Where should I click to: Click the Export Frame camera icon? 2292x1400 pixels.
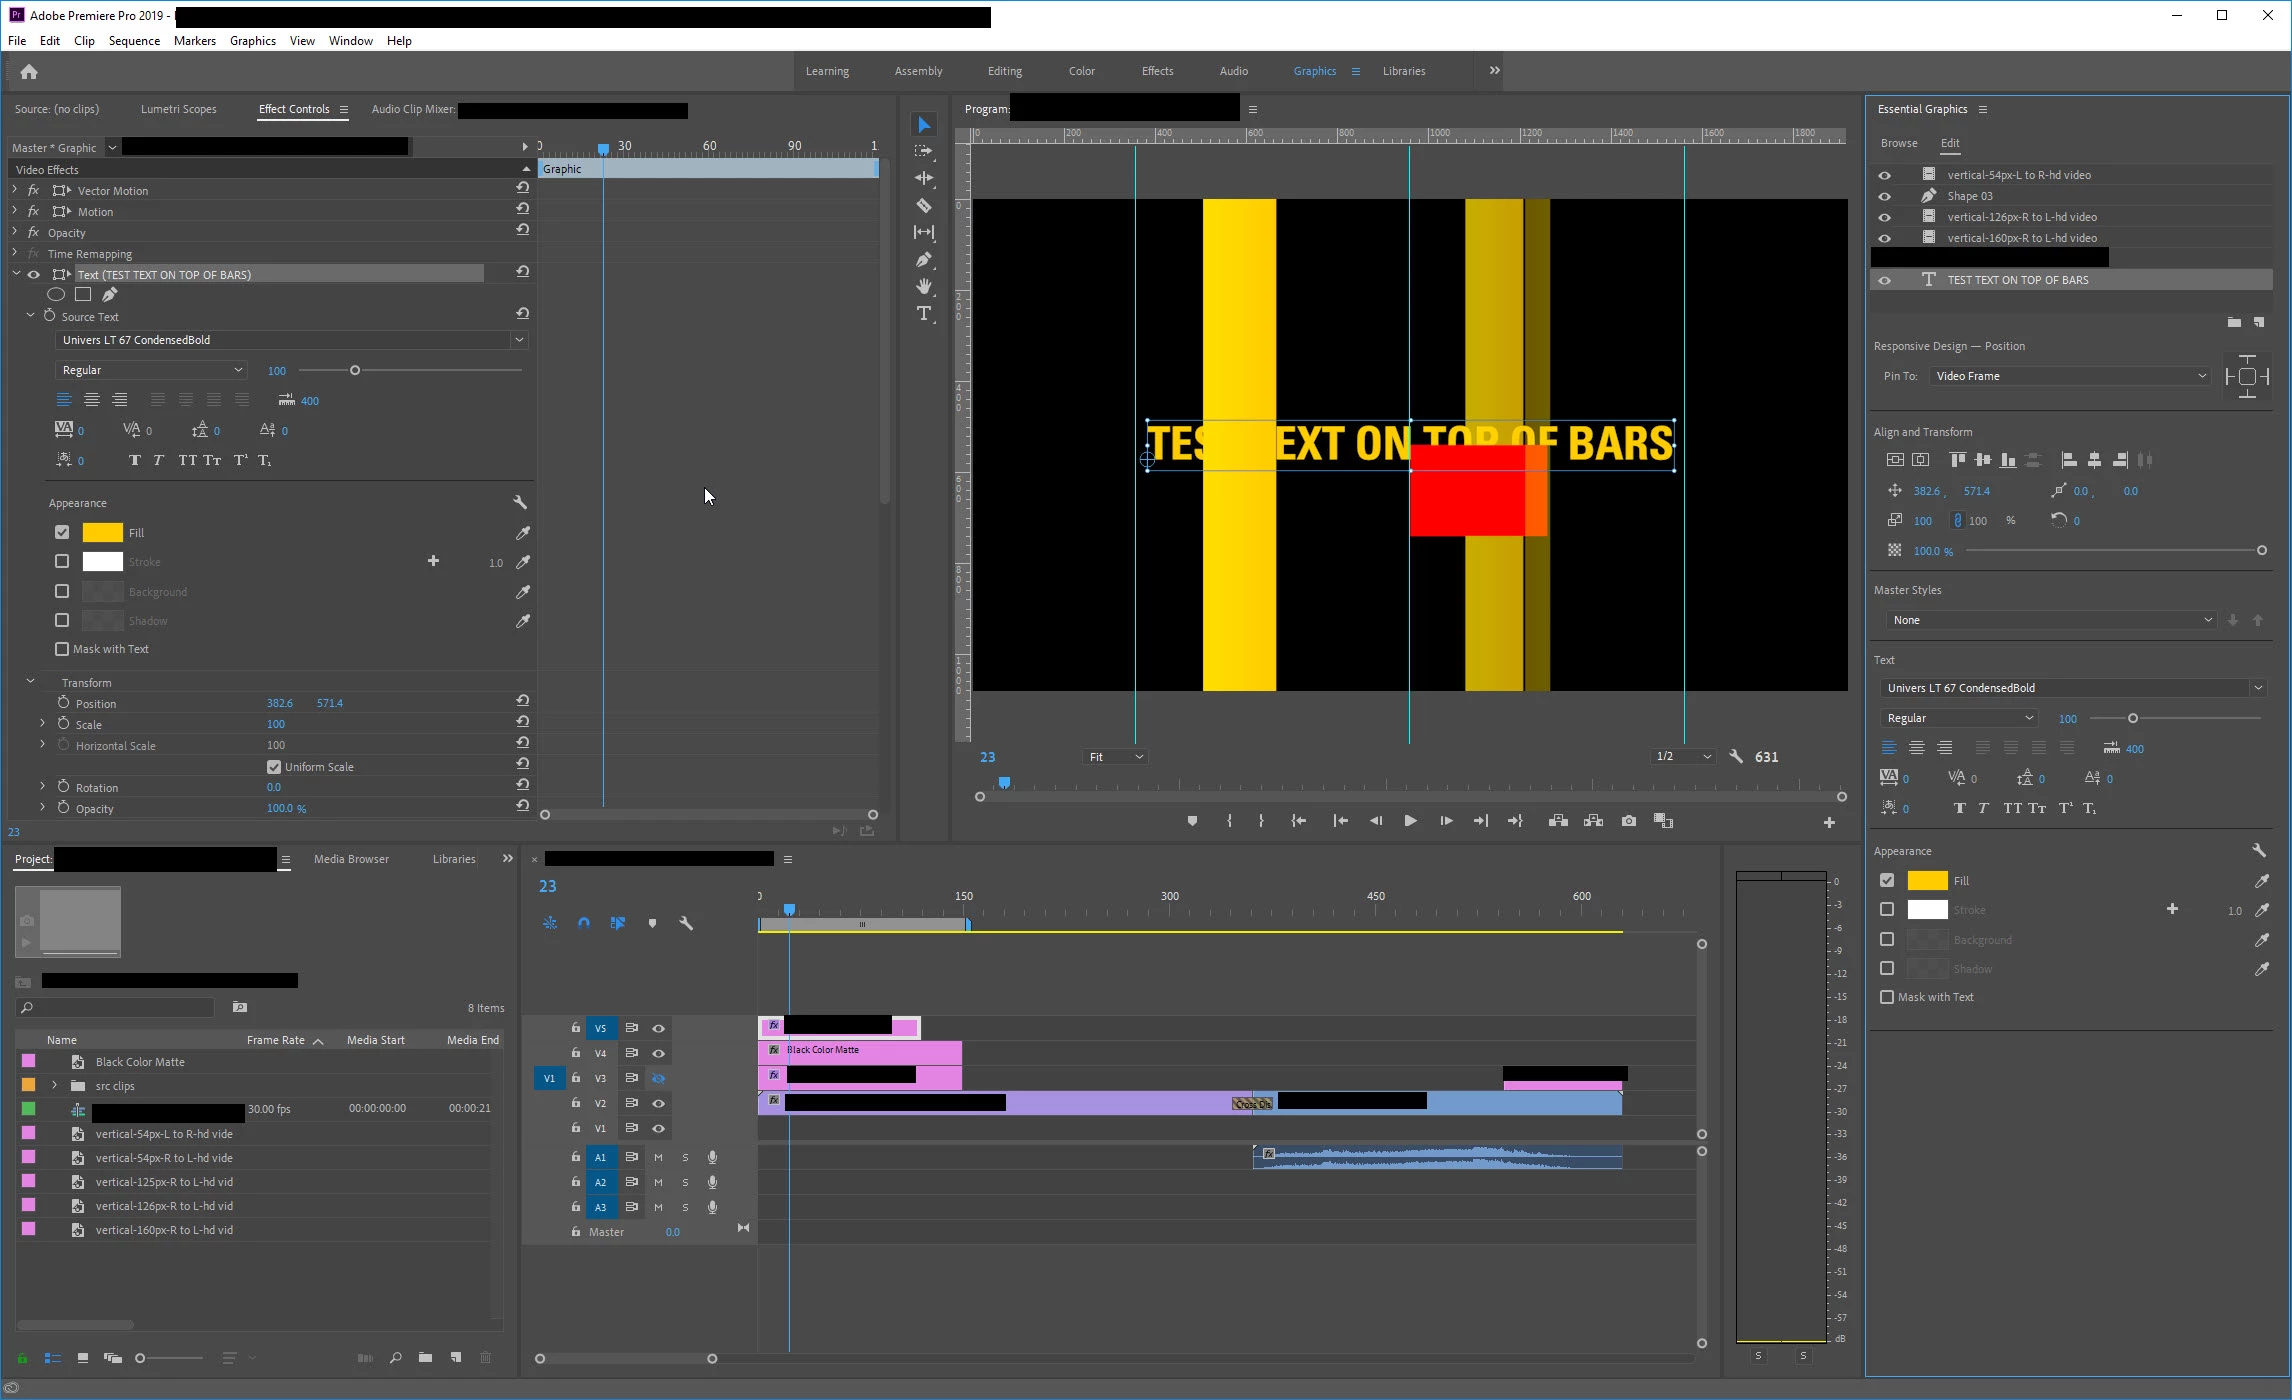[x=1629, y=821]
